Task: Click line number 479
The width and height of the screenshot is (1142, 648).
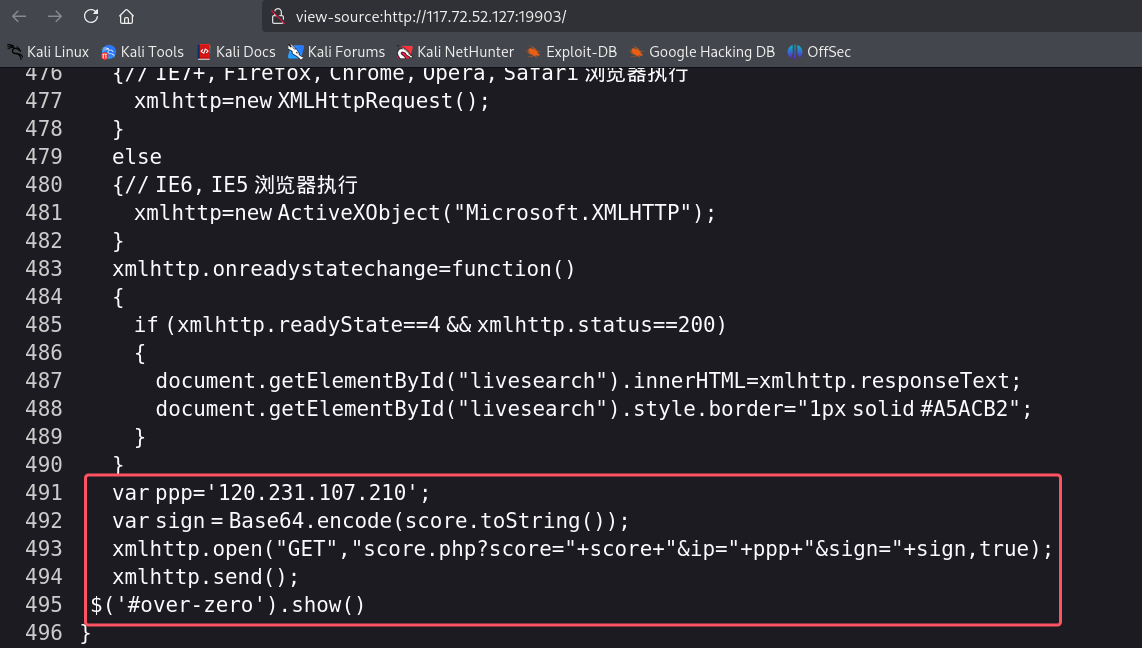Action: coord(44,157)
